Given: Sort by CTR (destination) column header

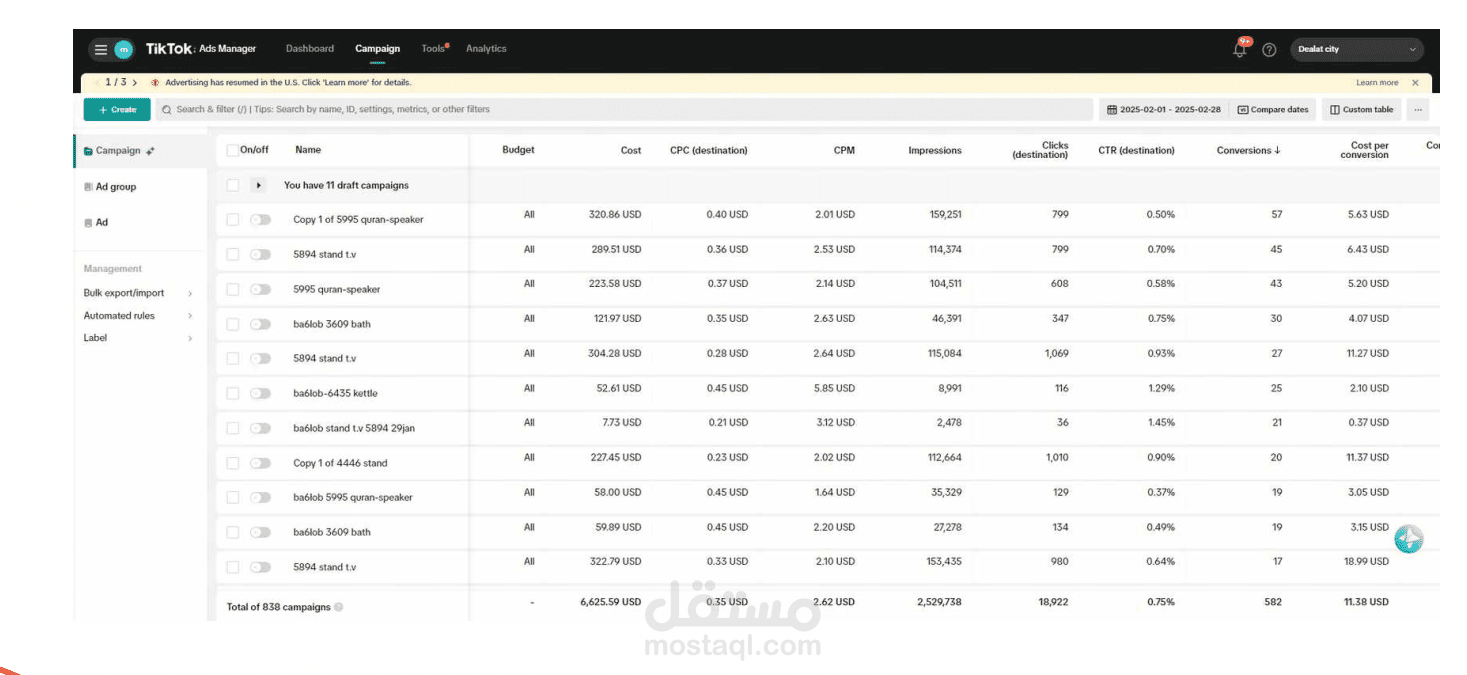Looking at the screenshot, I should (1136, 151).
